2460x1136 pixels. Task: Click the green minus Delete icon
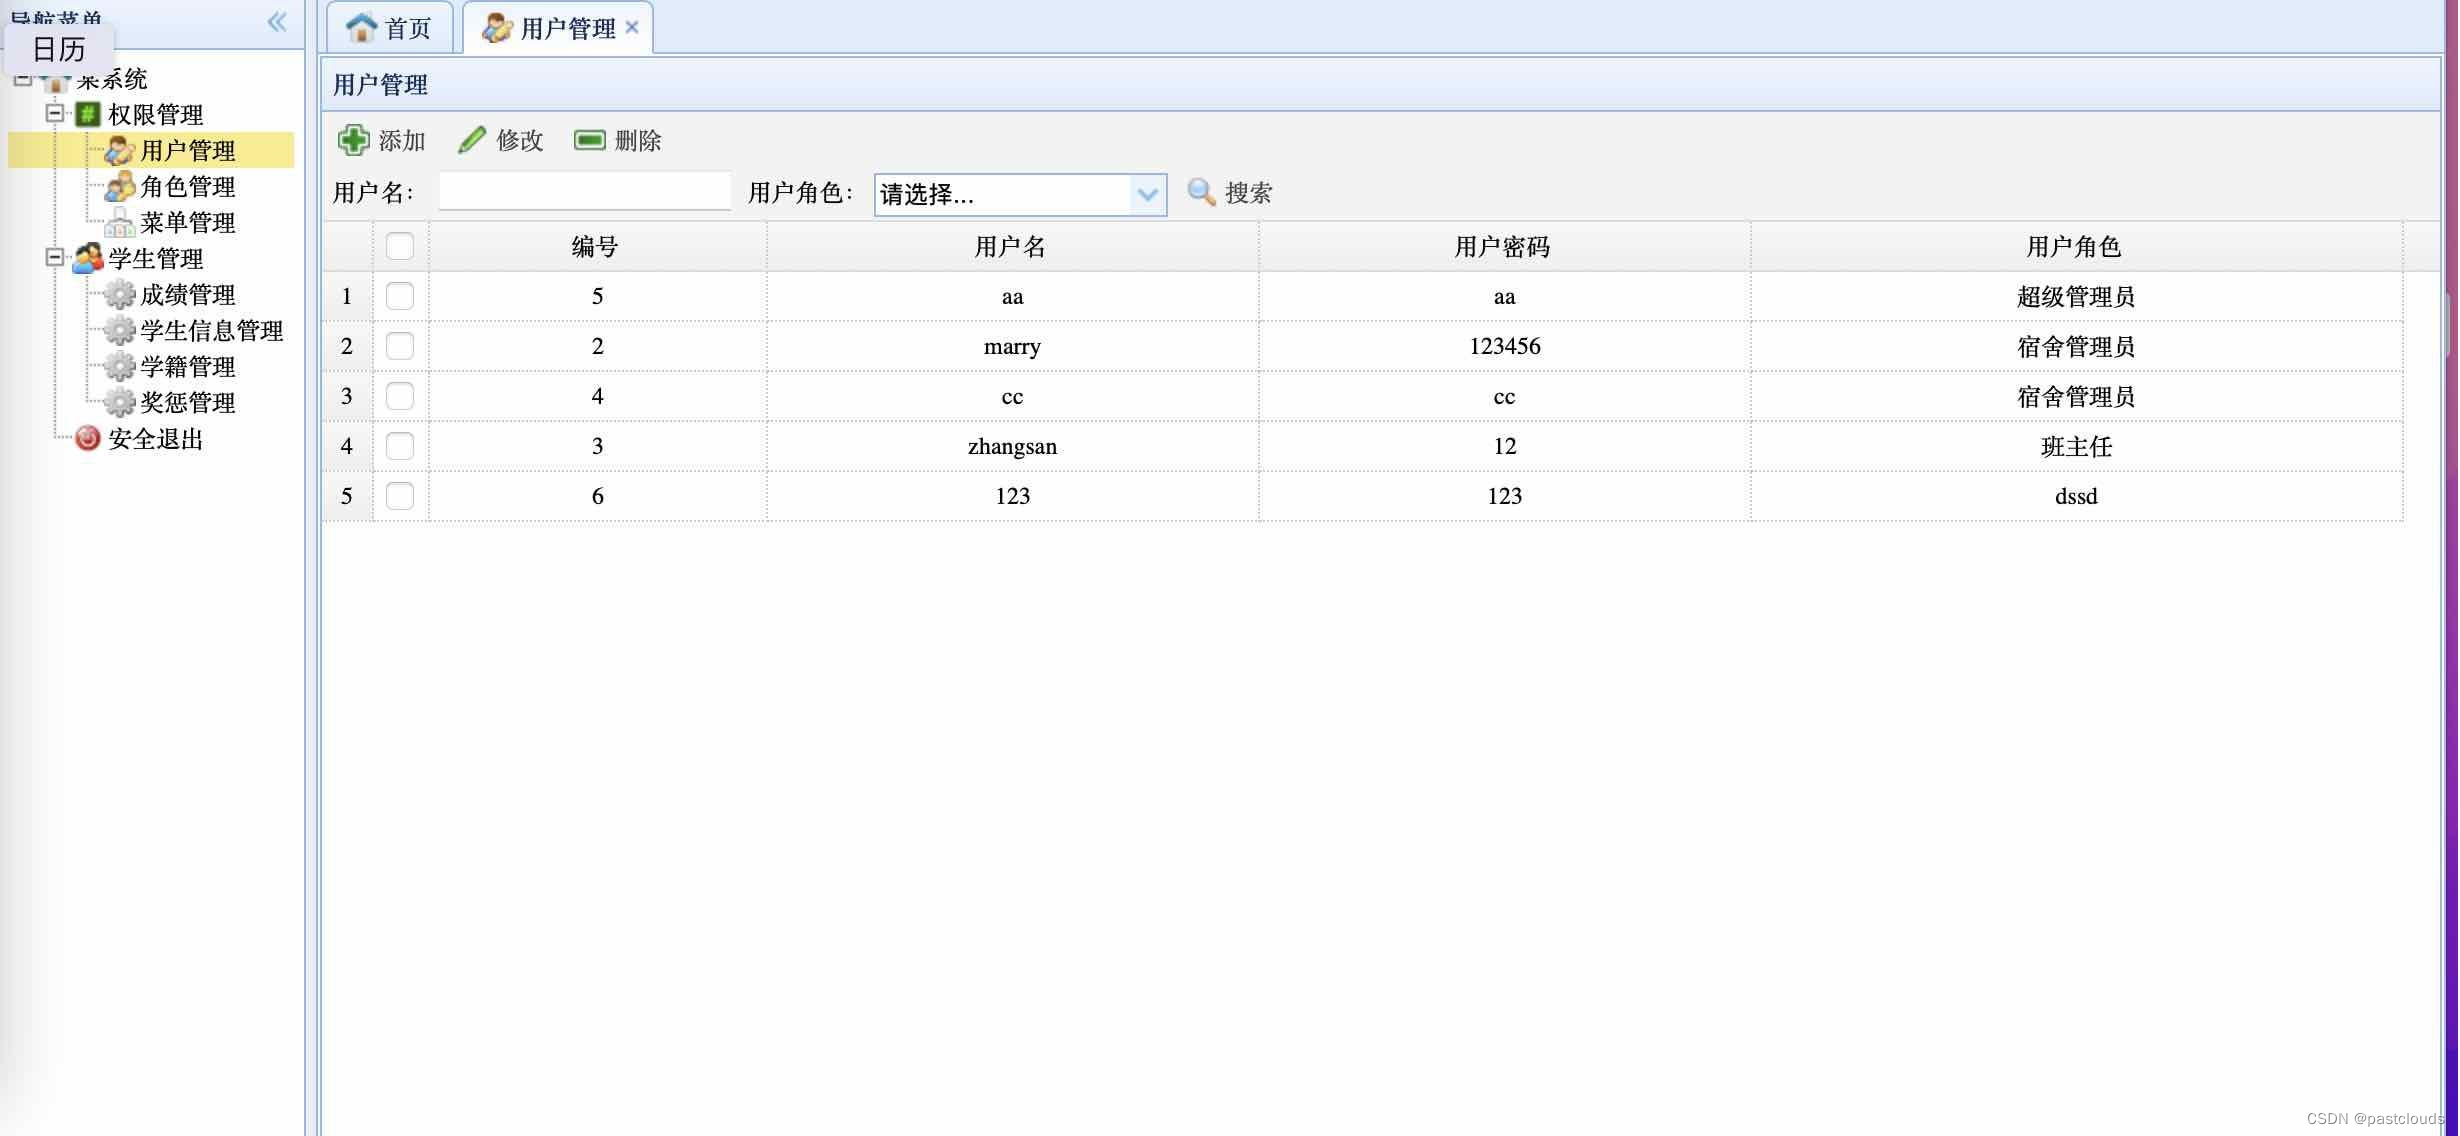click(590, 140)
